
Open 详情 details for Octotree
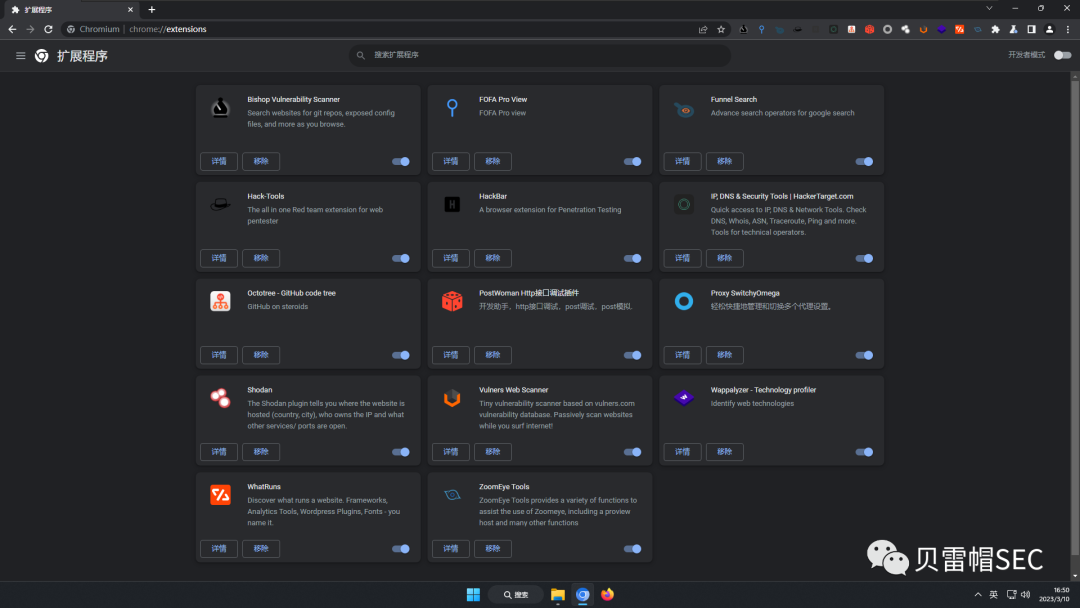tap(219, 355)
